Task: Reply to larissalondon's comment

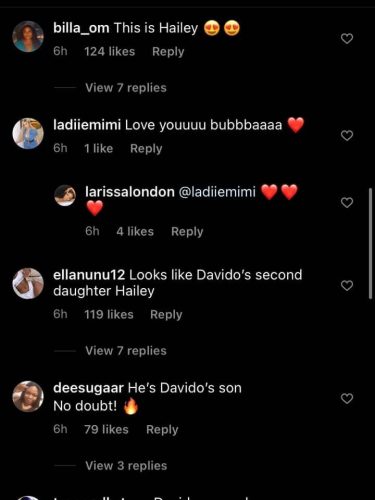Action: click(187, 232)
